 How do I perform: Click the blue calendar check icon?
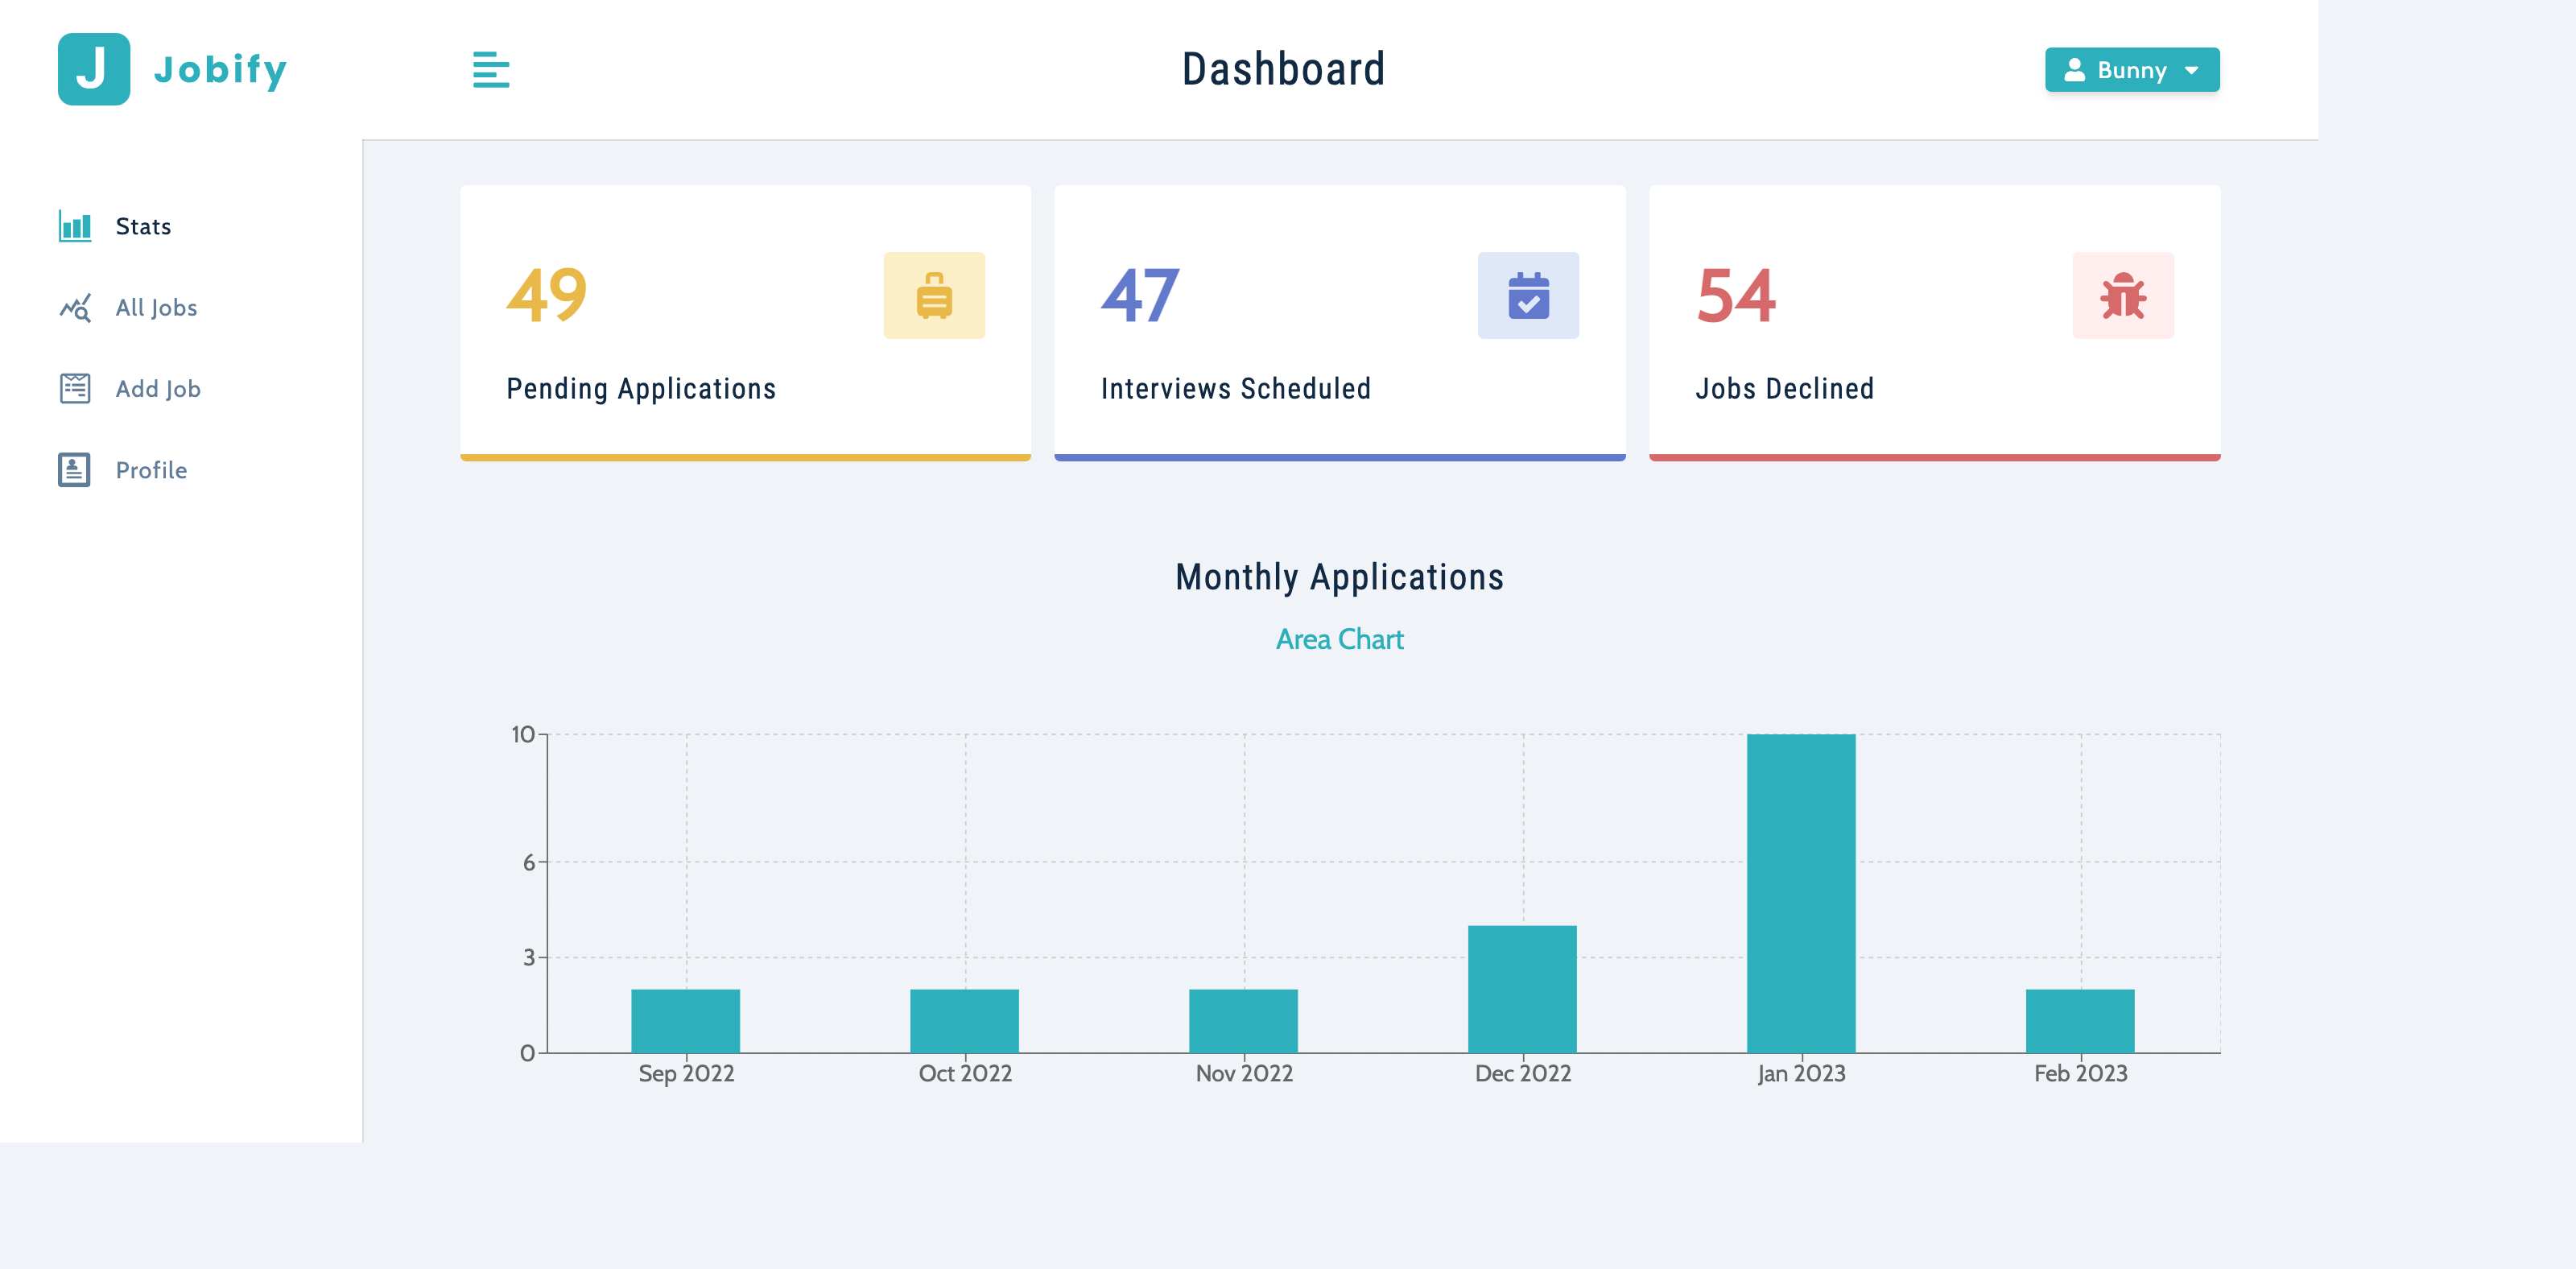tap(1527, 296)
